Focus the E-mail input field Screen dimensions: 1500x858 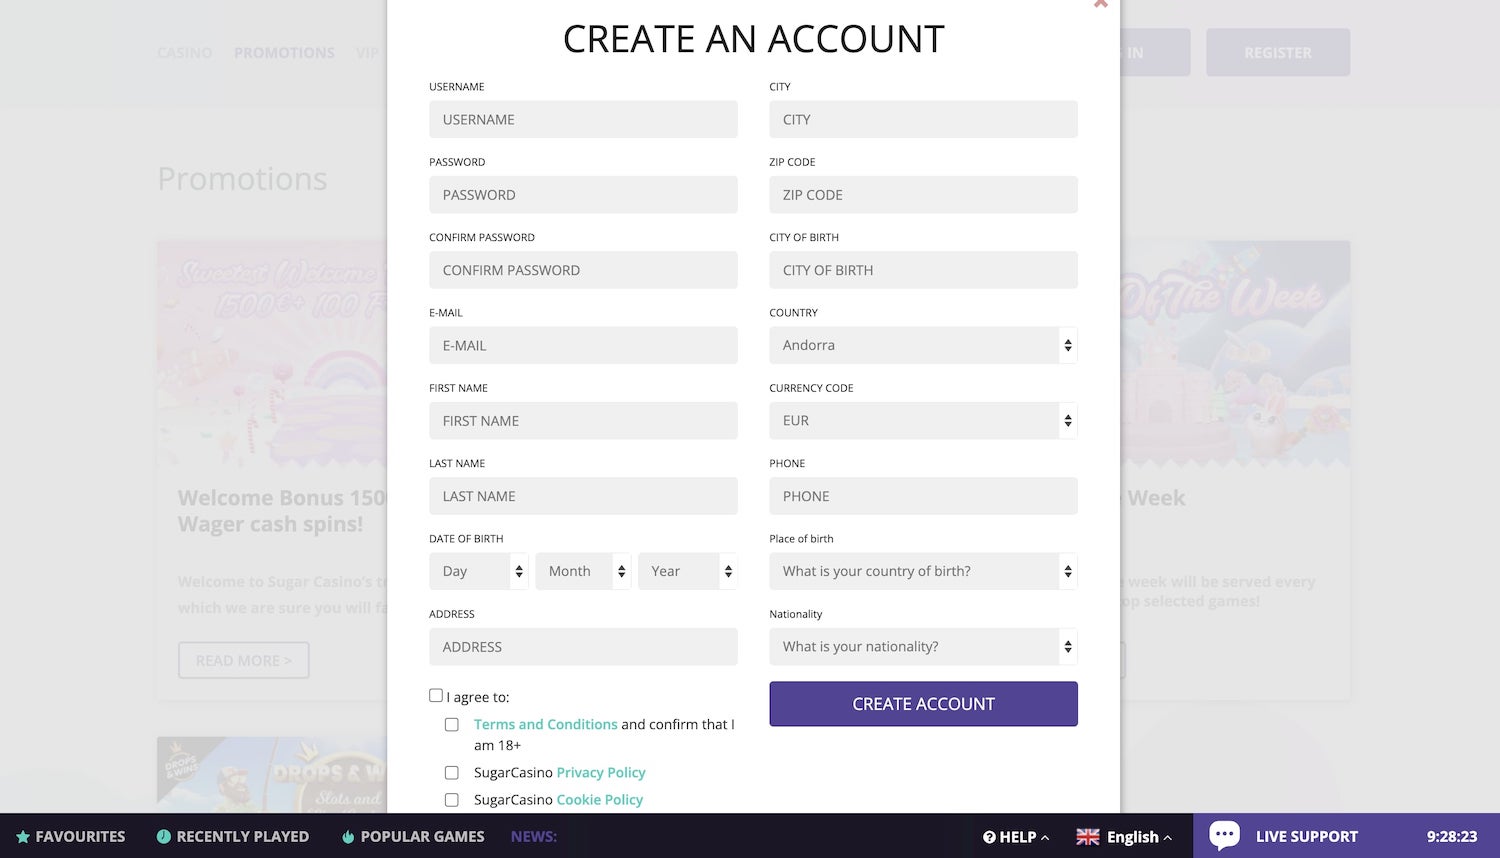click(583, 346)
